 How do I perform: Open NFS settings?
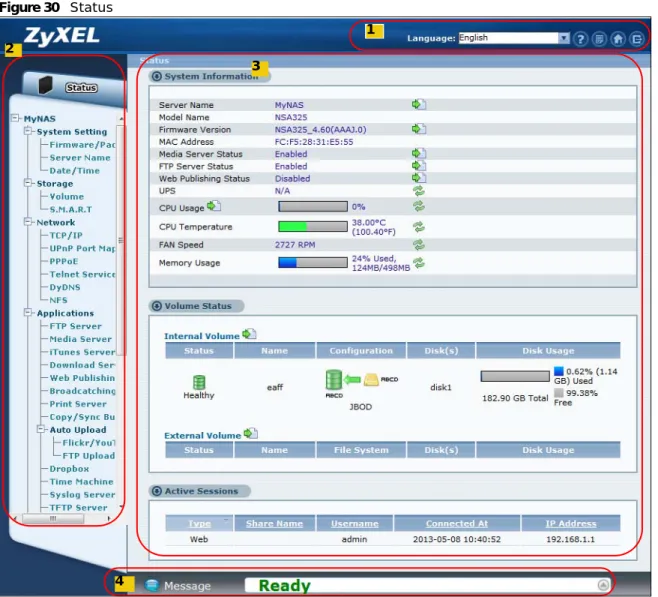point(58,300)
